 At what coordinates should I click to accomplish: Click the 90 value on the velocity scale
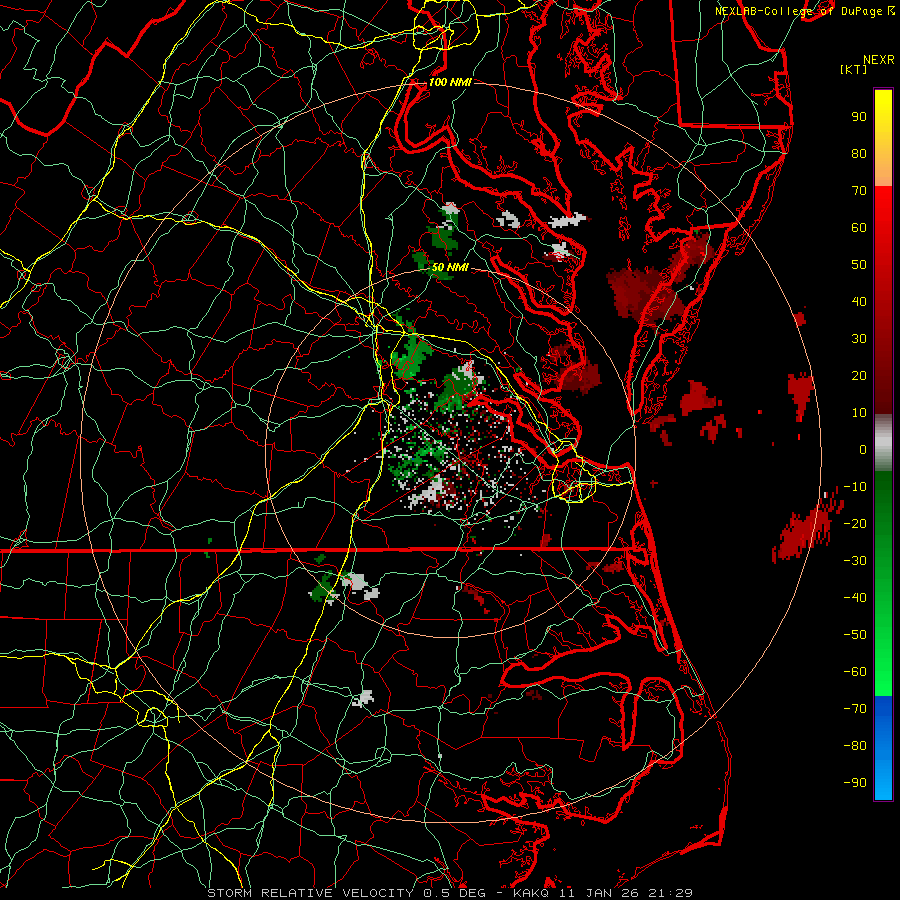(859, 117)
